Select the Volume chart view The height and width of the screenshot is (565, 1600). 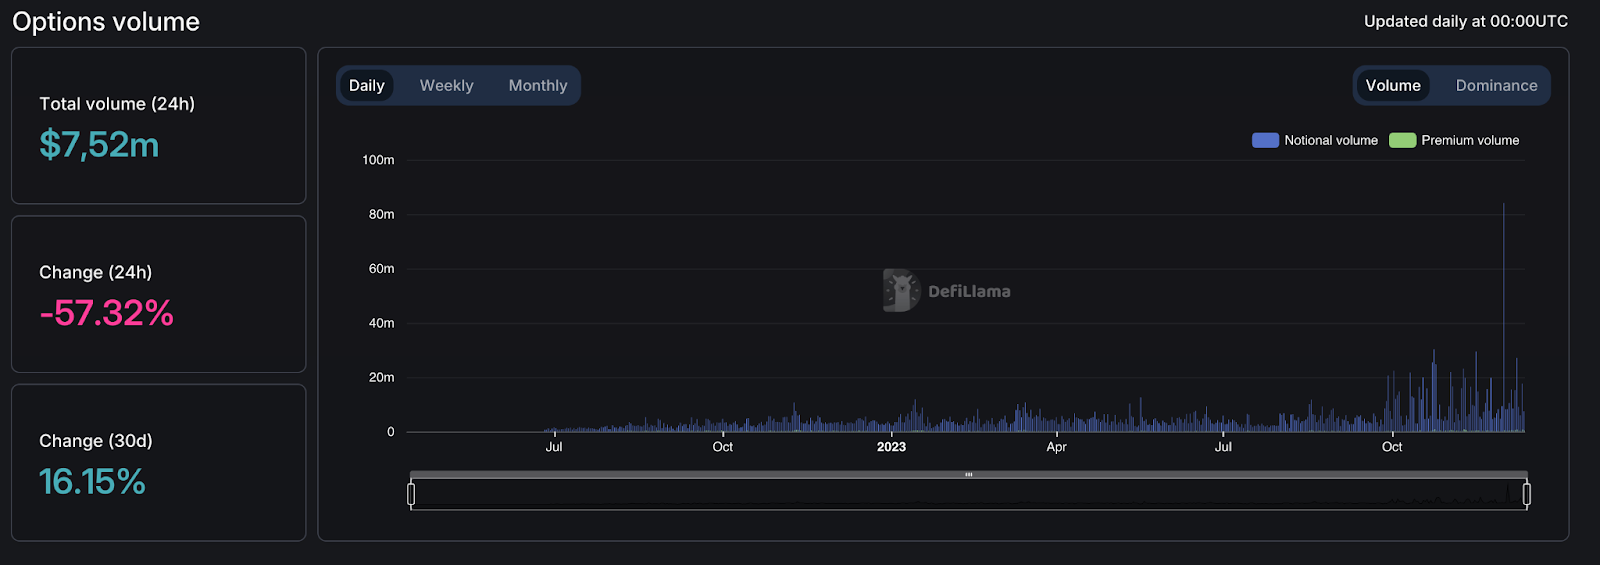click(x=1393, y=86)
